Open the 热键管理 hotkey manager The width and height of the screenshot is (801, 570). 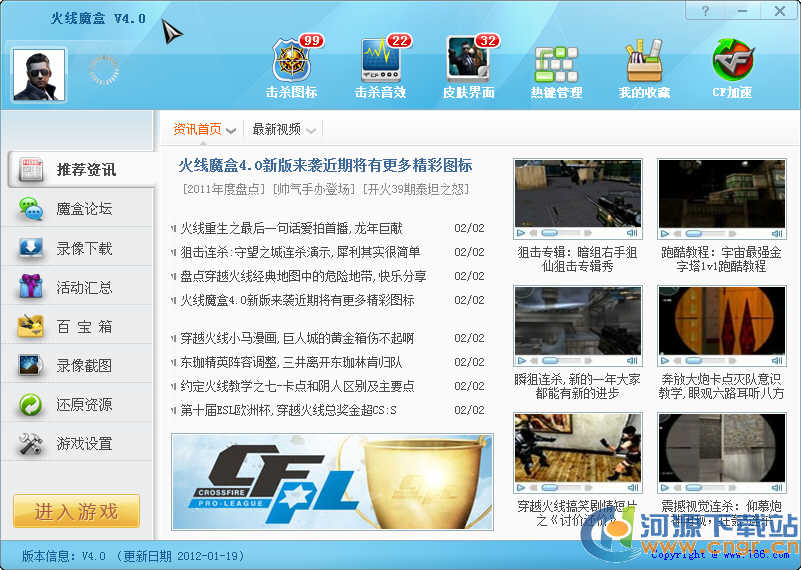(556, 72)
